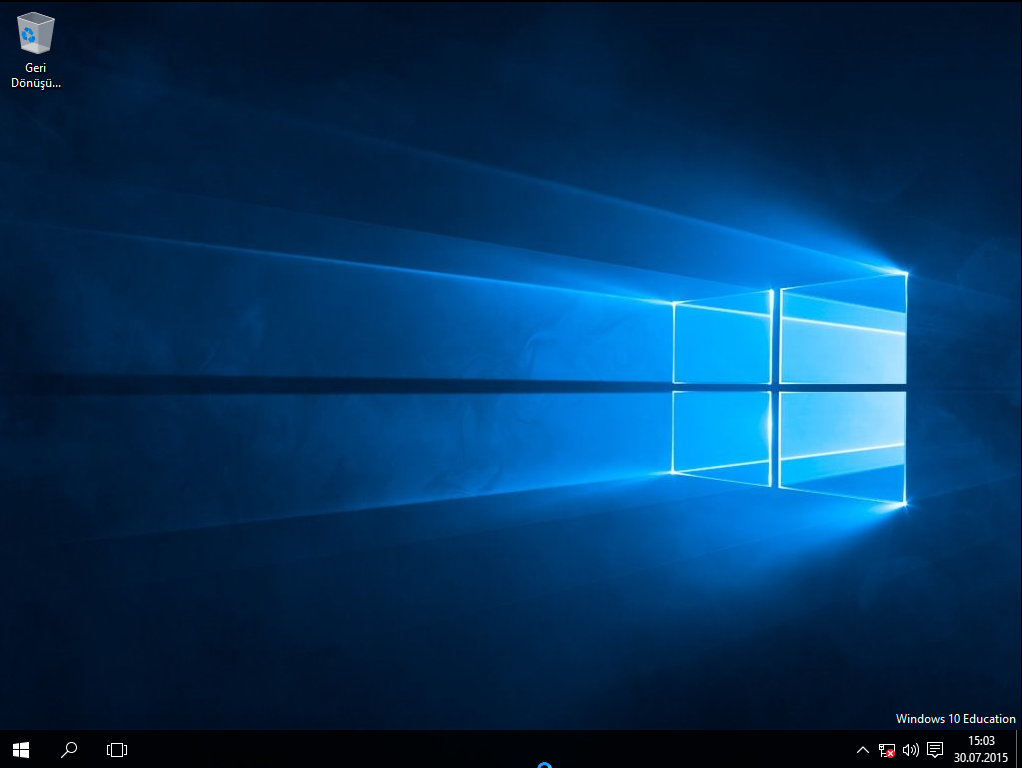Open the clock showing 15:03
This screenshot has height=768, width=1022.
point(981,749)
